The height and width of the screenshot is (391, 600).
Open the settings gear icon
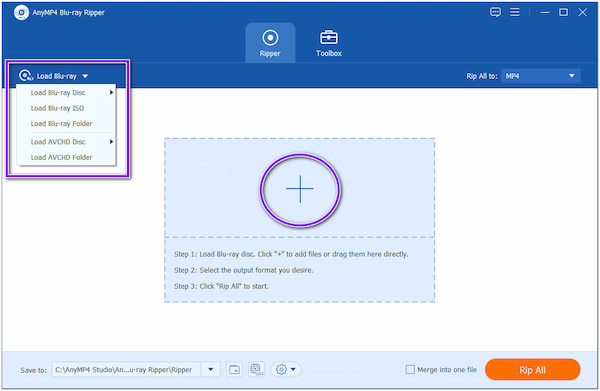click(286, 370)
